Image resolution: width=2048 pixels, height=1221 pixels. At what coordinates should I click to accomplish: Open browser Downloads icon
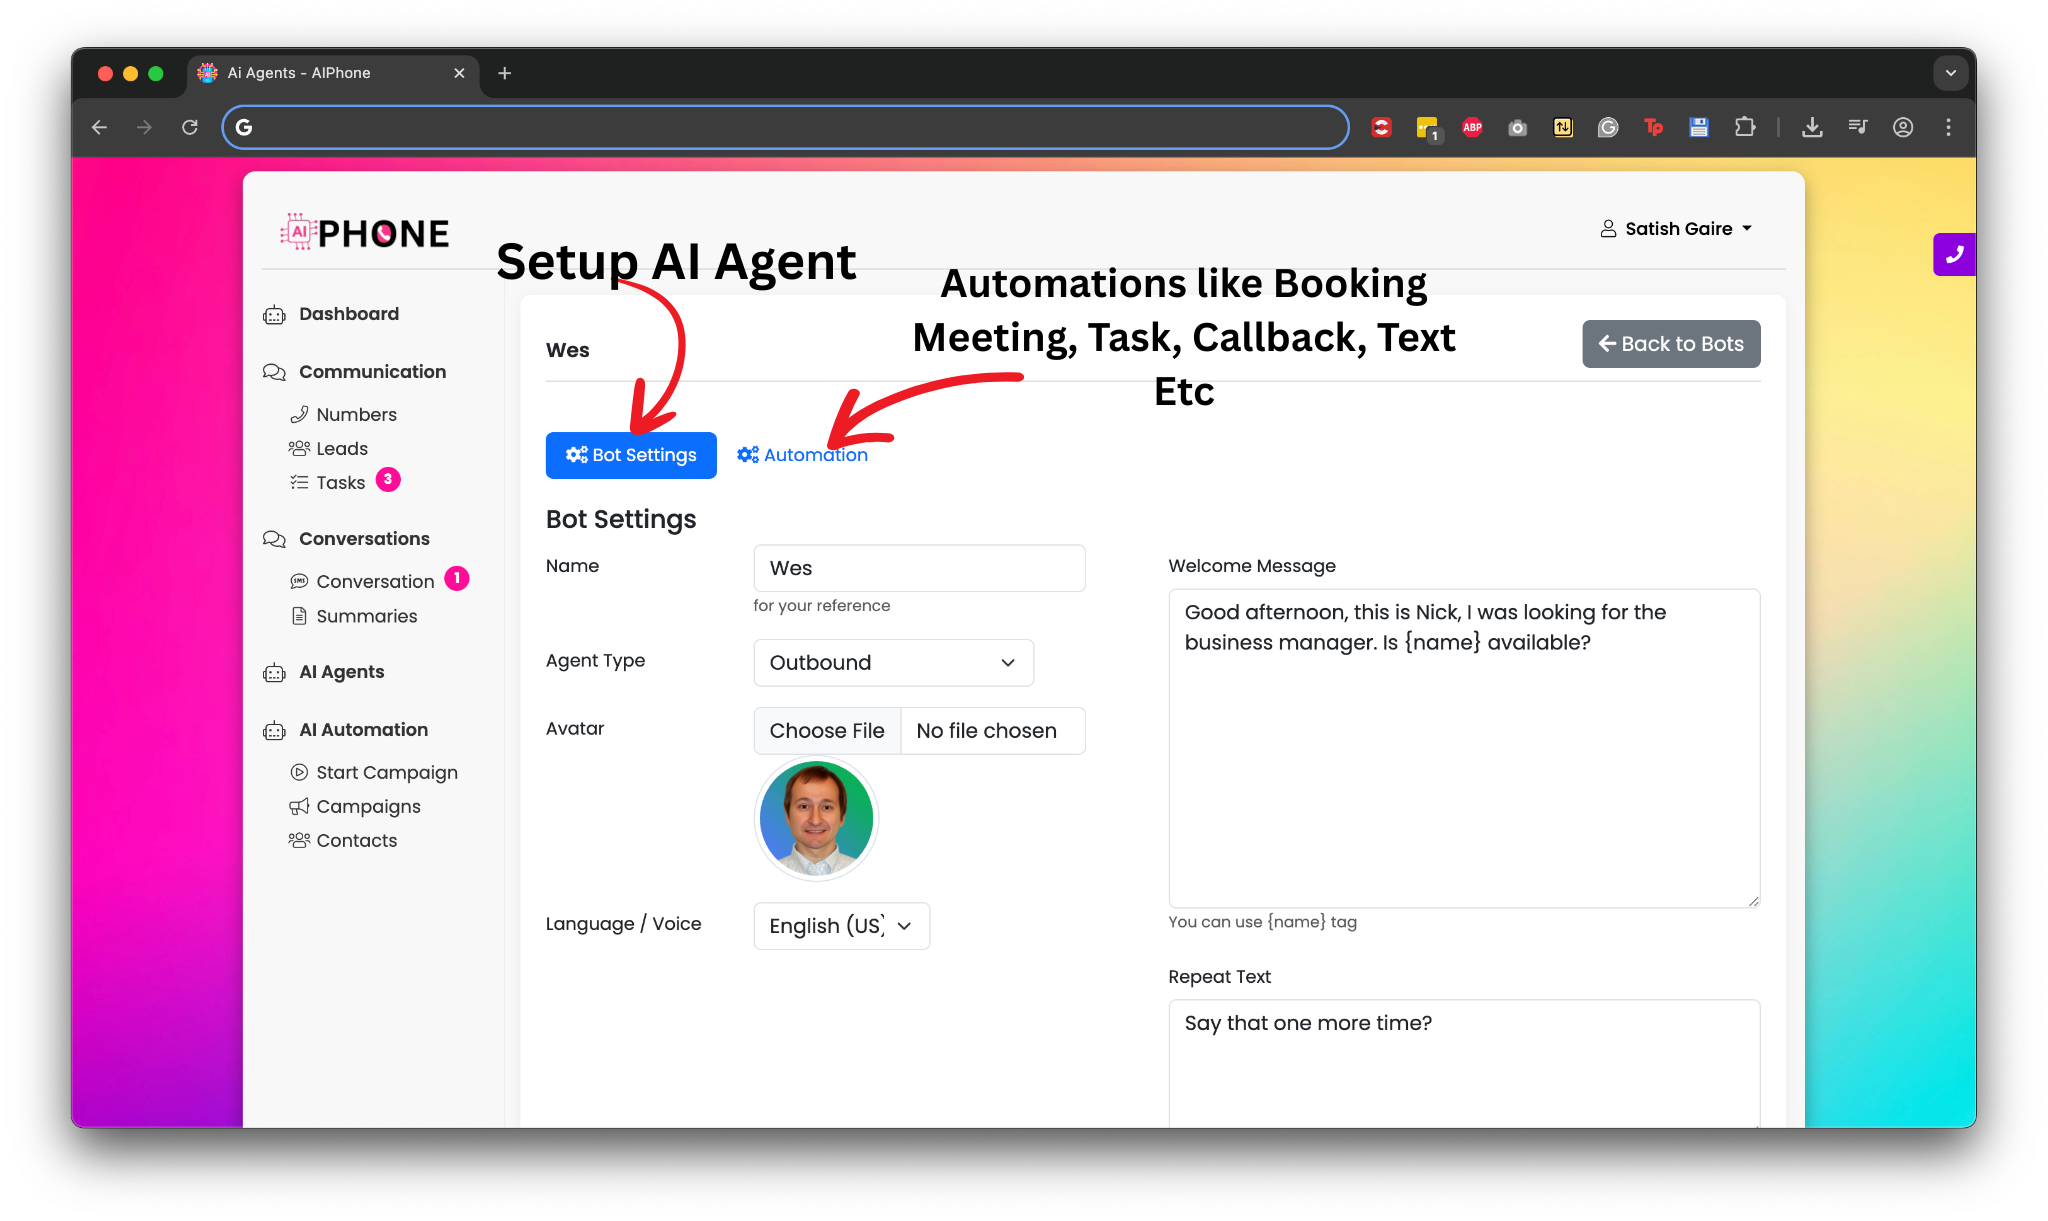click(1812, 127)
